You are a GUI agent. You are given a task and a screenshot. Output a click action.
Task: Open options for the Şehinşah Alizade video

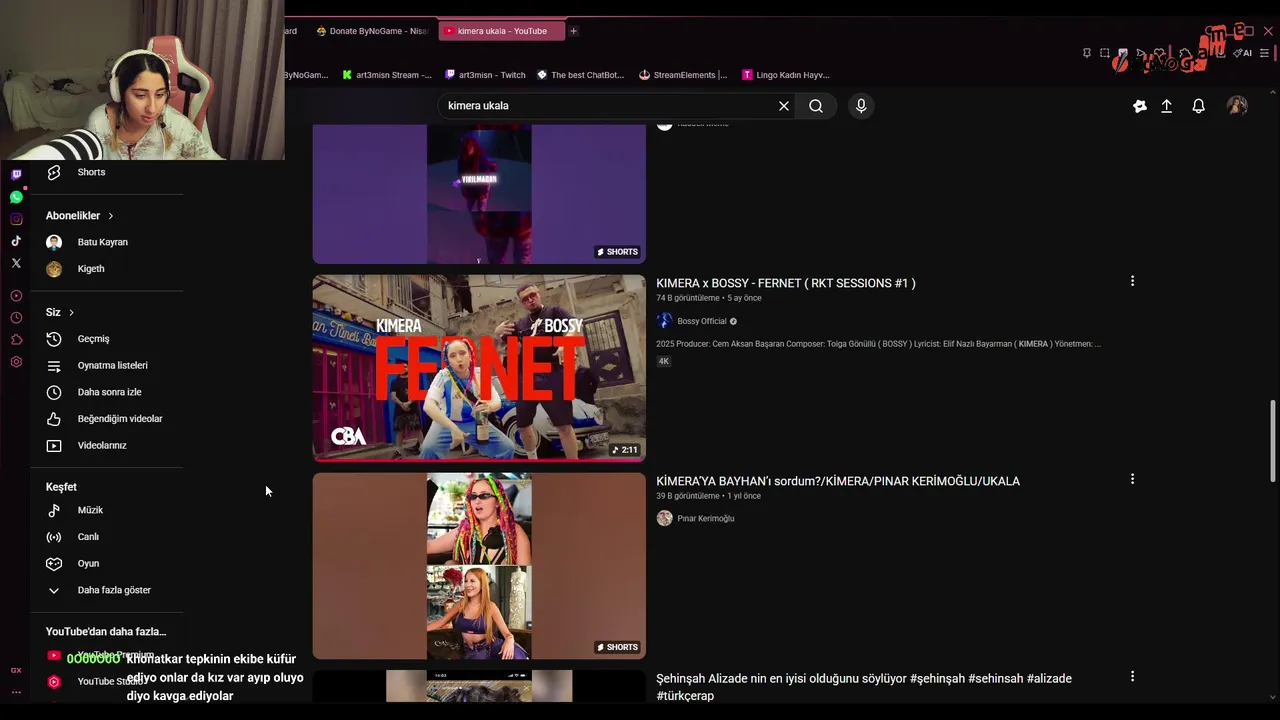coord(1132,676)
